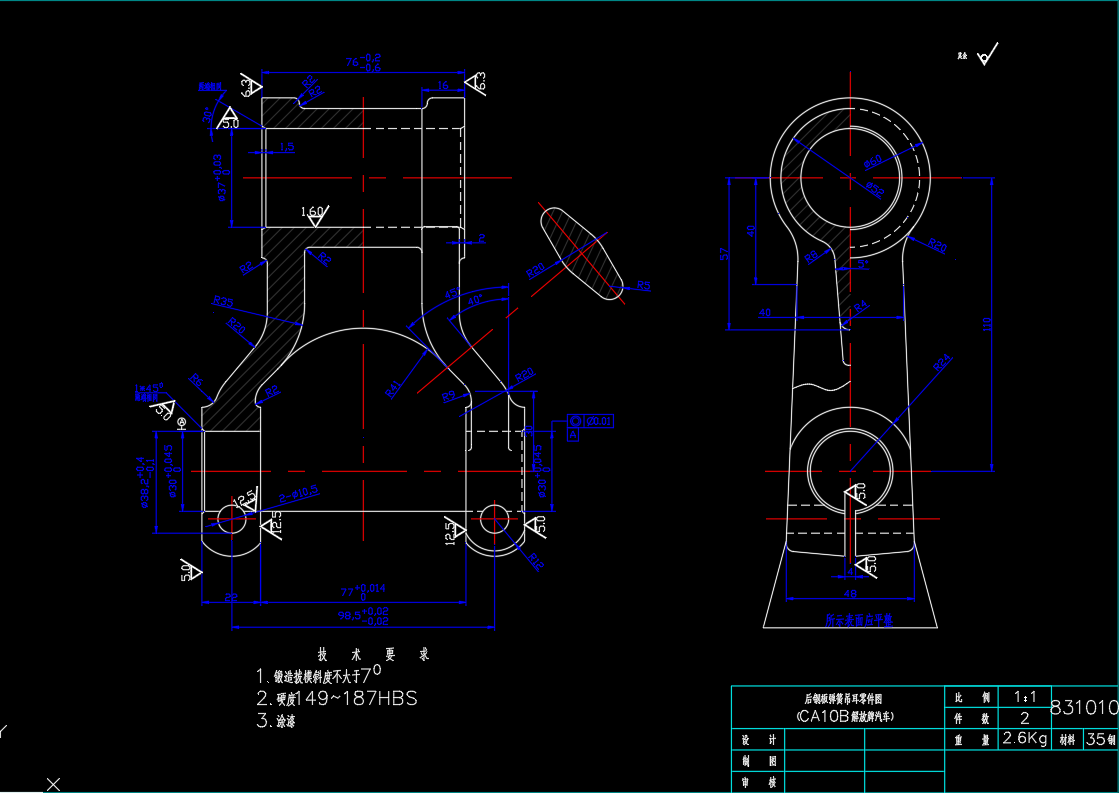Select the 98.5 overall width dimension
The image size is (1119, 793).
362,616
